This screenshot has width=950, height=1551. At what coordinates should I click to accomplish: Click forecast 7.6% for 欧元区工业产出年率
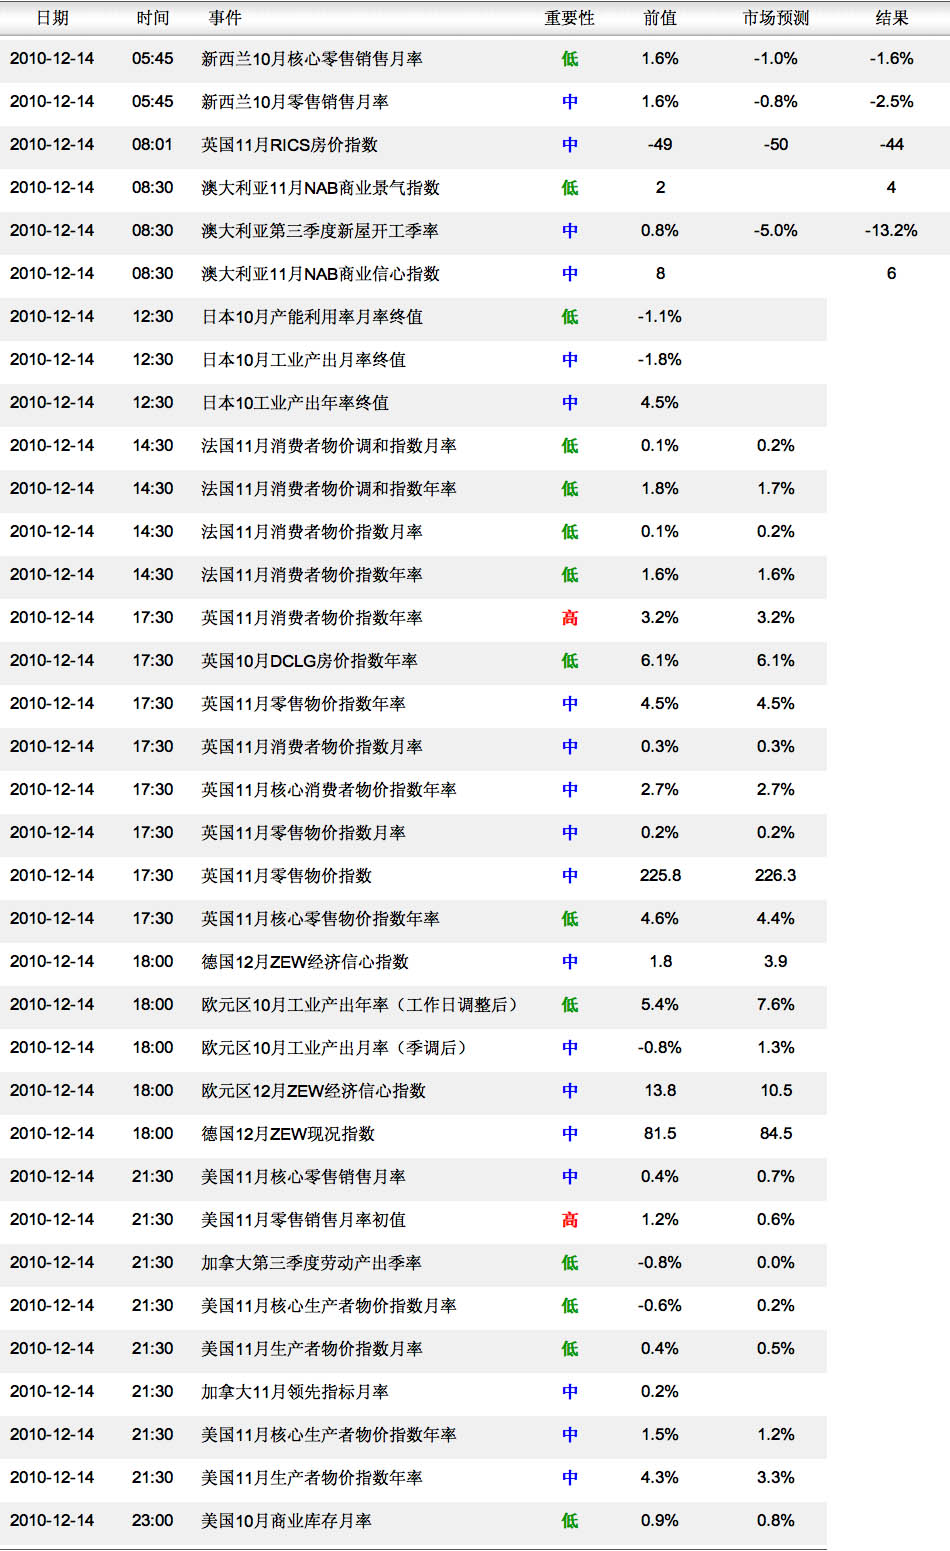point(776,1005)
